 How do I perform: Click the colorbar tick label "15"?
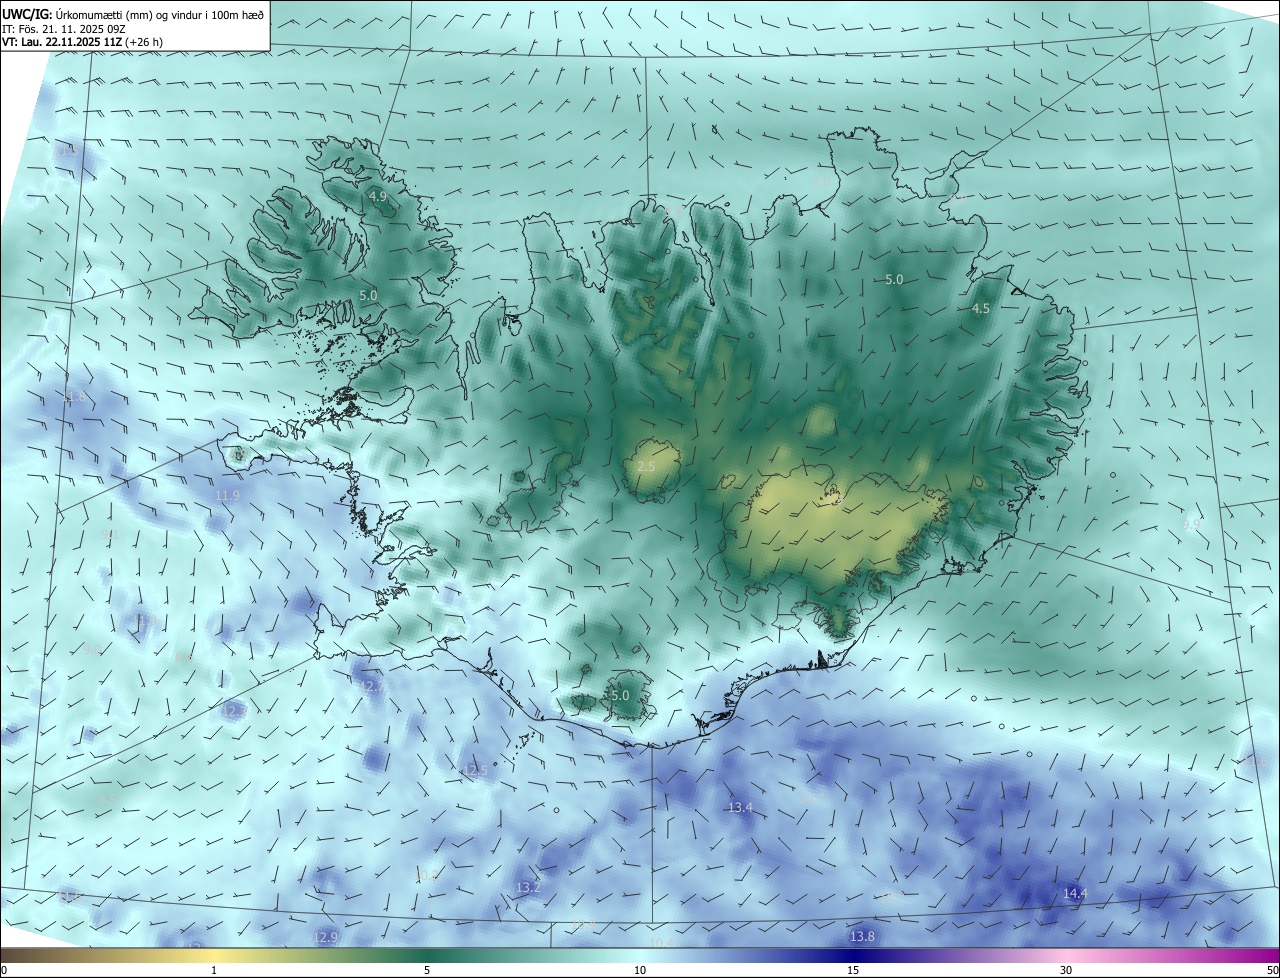click(x=853, y=970)
